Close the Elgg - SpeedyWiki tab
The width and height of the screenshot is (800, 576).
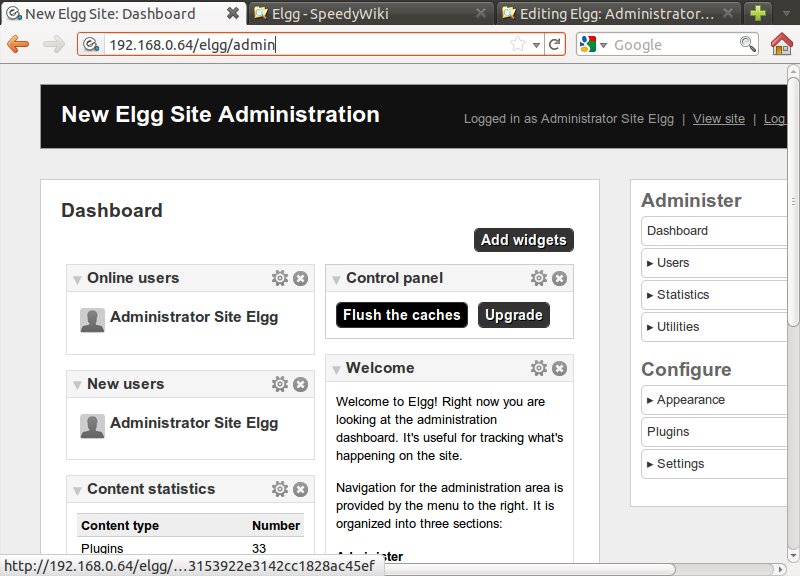481,13
